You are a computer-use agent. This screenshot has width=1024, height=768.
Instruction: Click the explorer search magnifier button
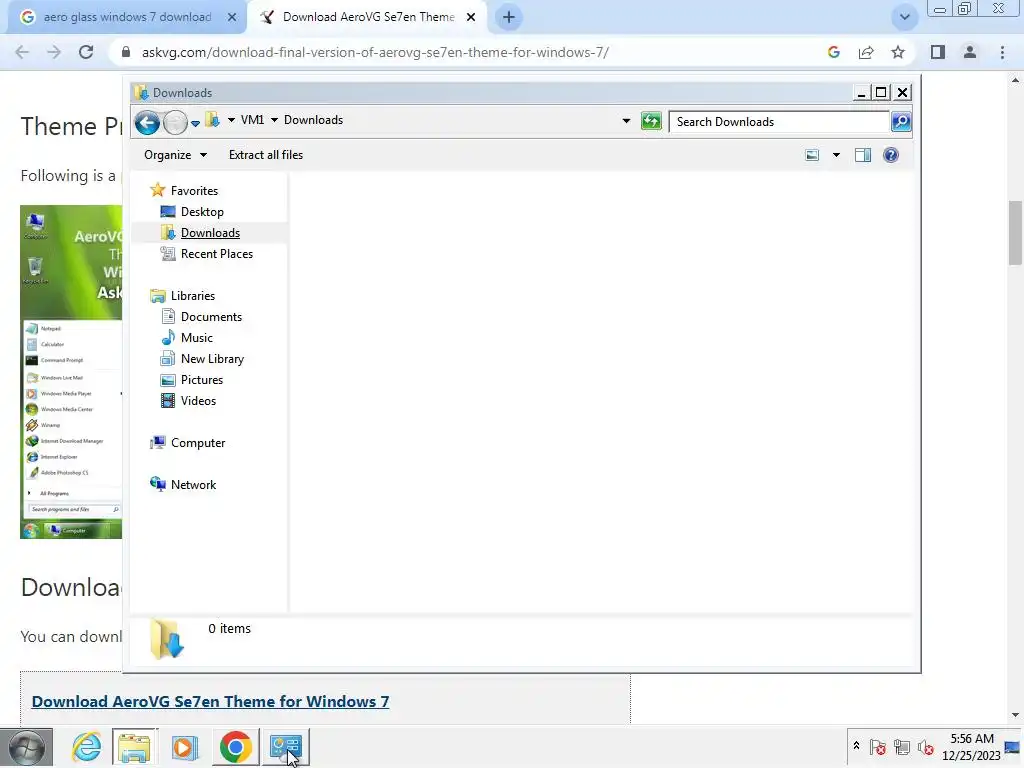coord(901,122)
